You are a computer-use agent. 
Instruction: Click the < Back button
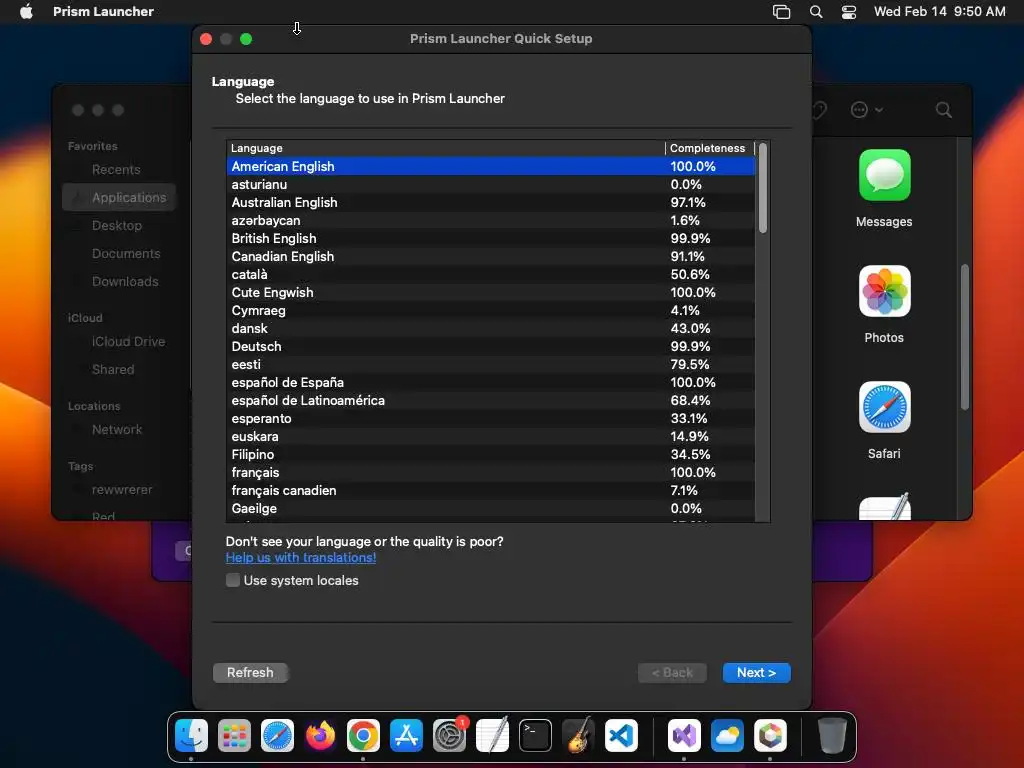(x=672, y=673)
